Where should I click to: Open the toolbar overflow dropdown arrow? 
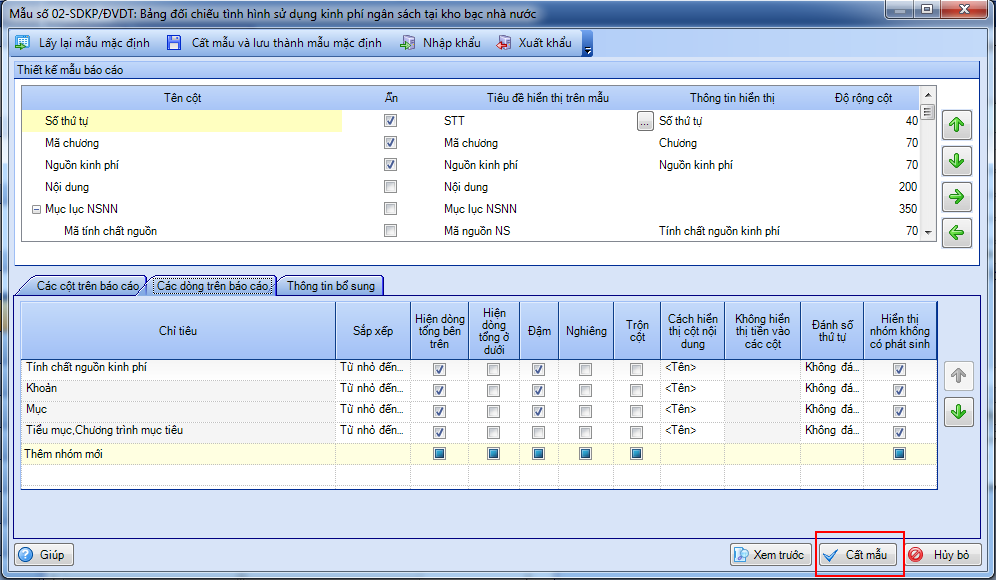588,46
